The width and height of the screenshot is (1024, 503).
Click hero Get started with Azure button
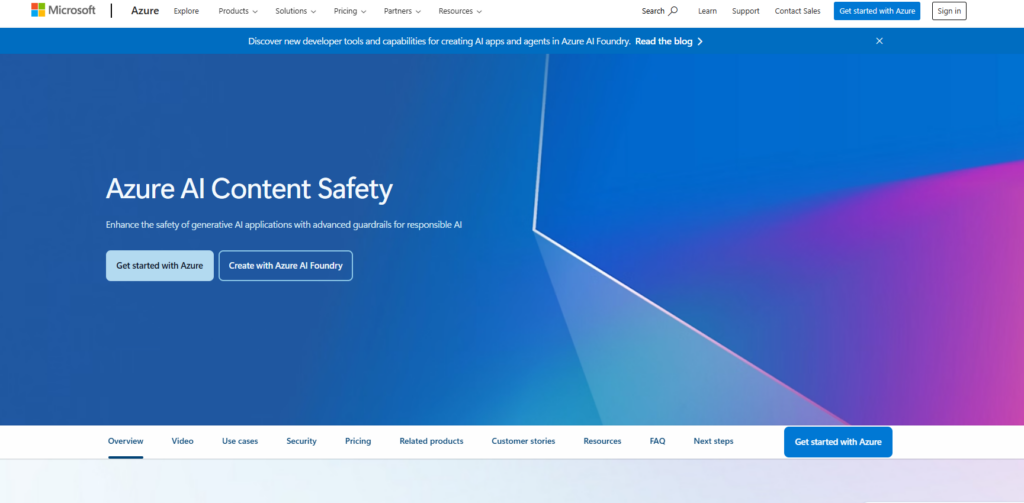(x=159, y=266)
